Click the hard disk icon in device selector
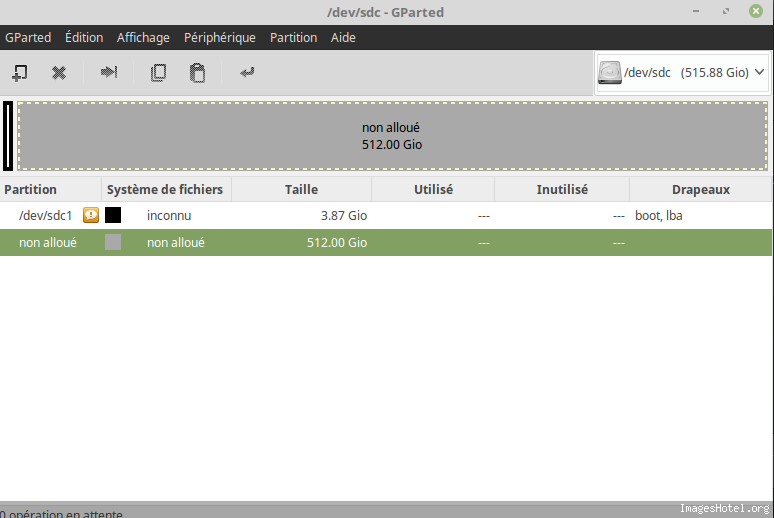This screenshot has width=774, height=518. (x=609, y=73)
